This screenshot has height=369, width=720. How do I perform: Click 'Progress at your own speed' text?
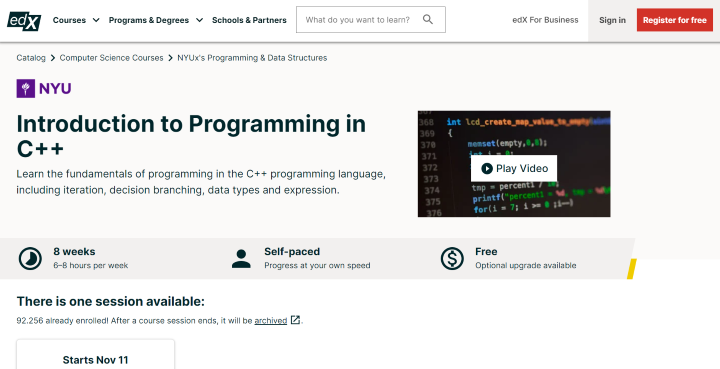317,265
